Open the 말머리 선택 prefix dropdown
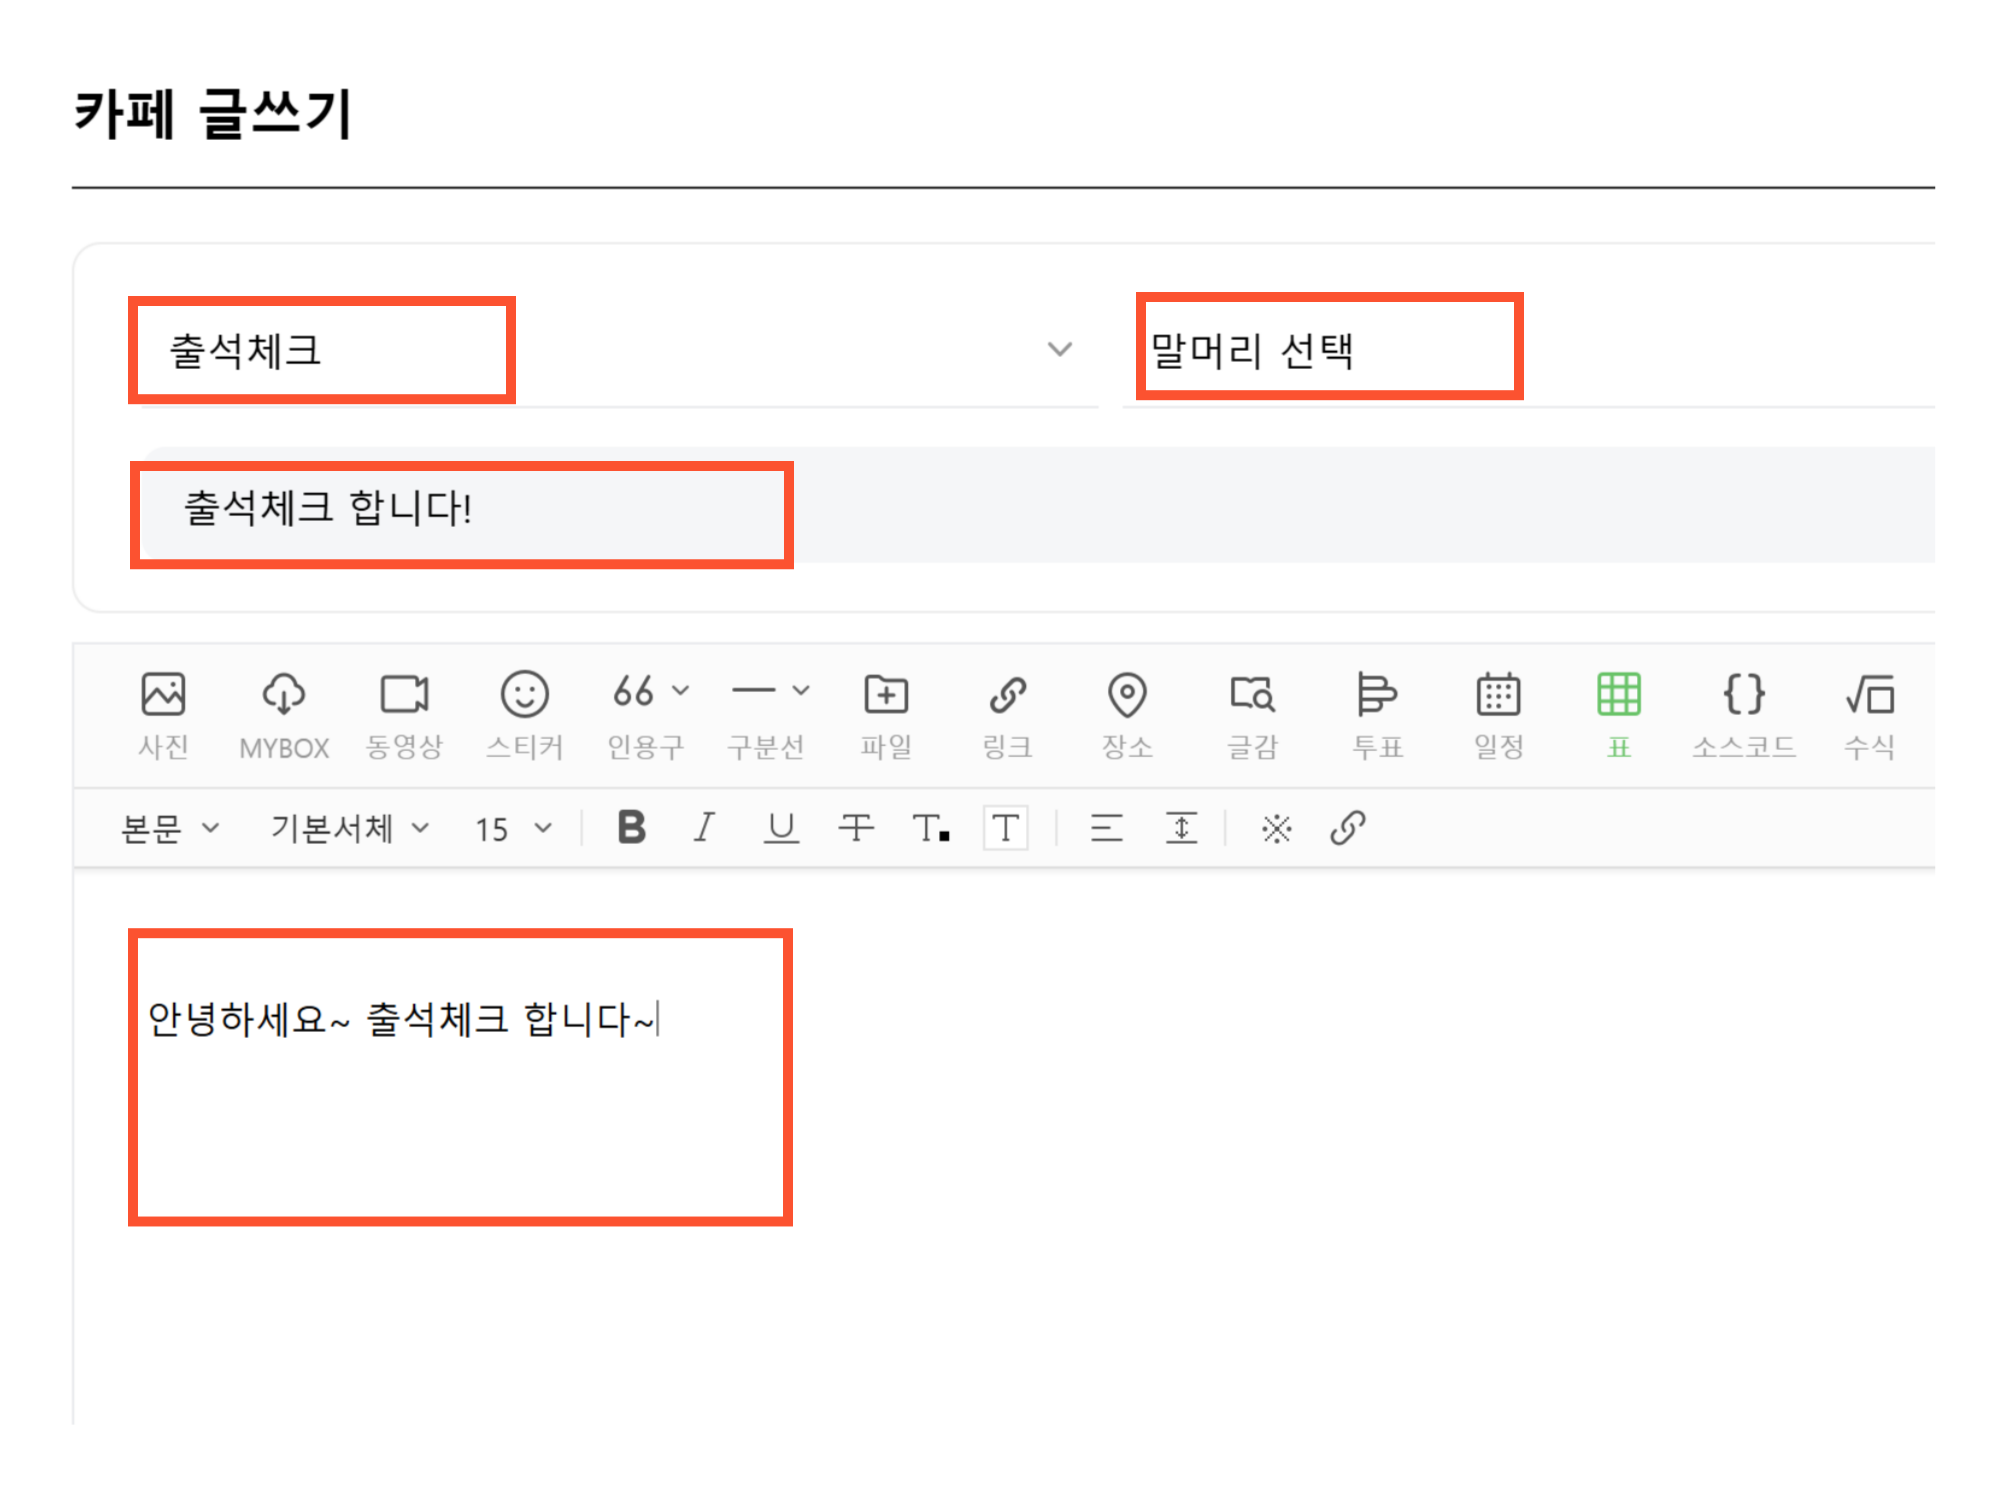This screenshot has width=2000, height=1500. (x=1530, y=350)
